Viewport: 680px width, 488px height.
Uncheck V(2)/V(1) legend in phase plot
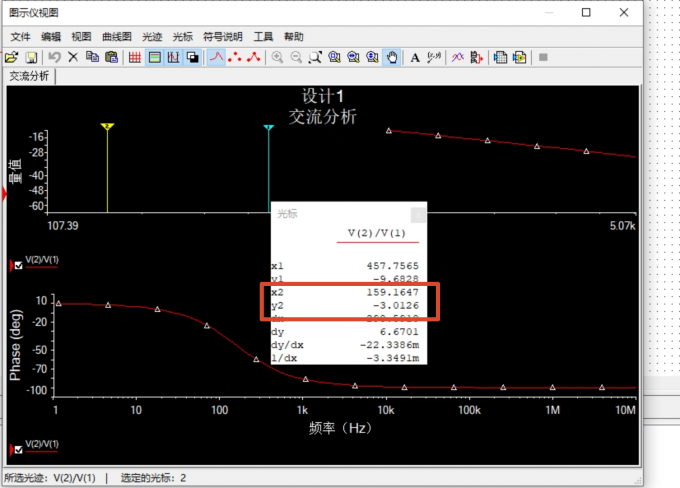(18, 449)
